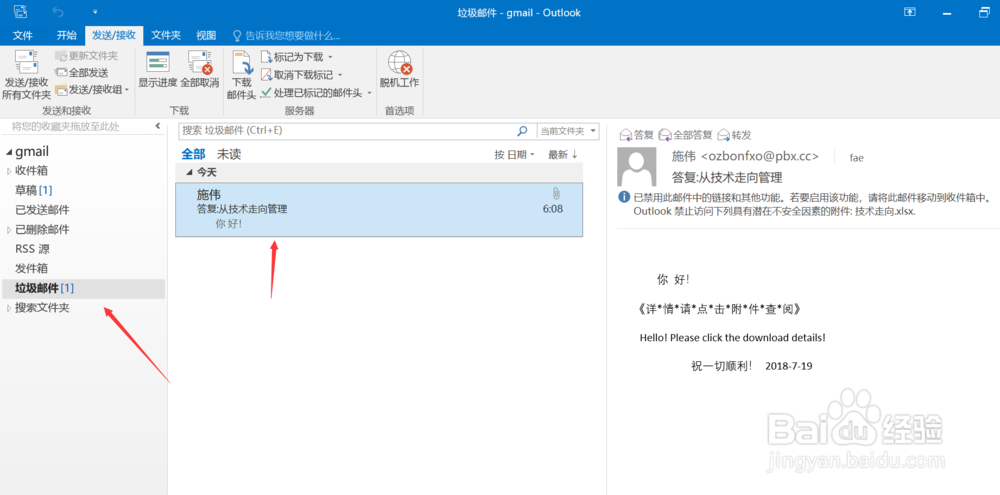1000x495 pixels.
Task: Open the 发送/接收组 dropdown
Action: pos(92,89)
